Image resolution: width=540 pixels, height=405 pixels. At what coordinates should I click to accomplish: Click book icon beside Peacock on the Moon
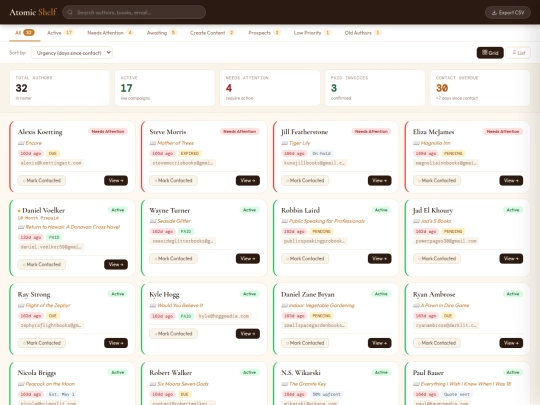21,384
